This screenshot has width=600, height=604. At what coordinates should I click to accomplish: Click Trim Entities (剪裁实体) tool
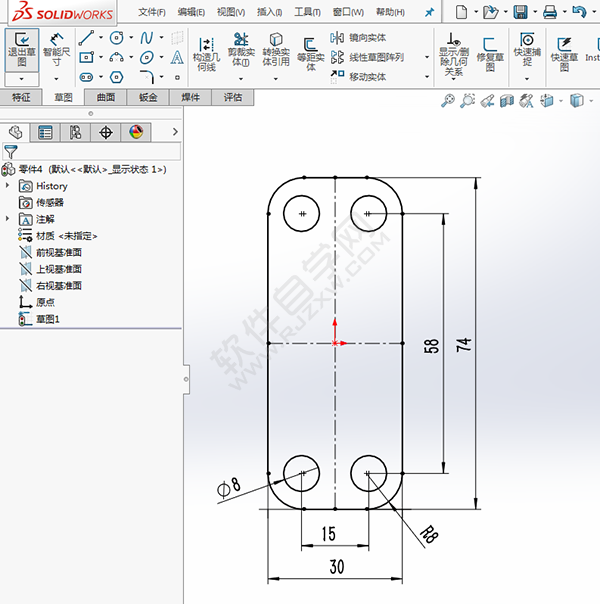[241, 49]
